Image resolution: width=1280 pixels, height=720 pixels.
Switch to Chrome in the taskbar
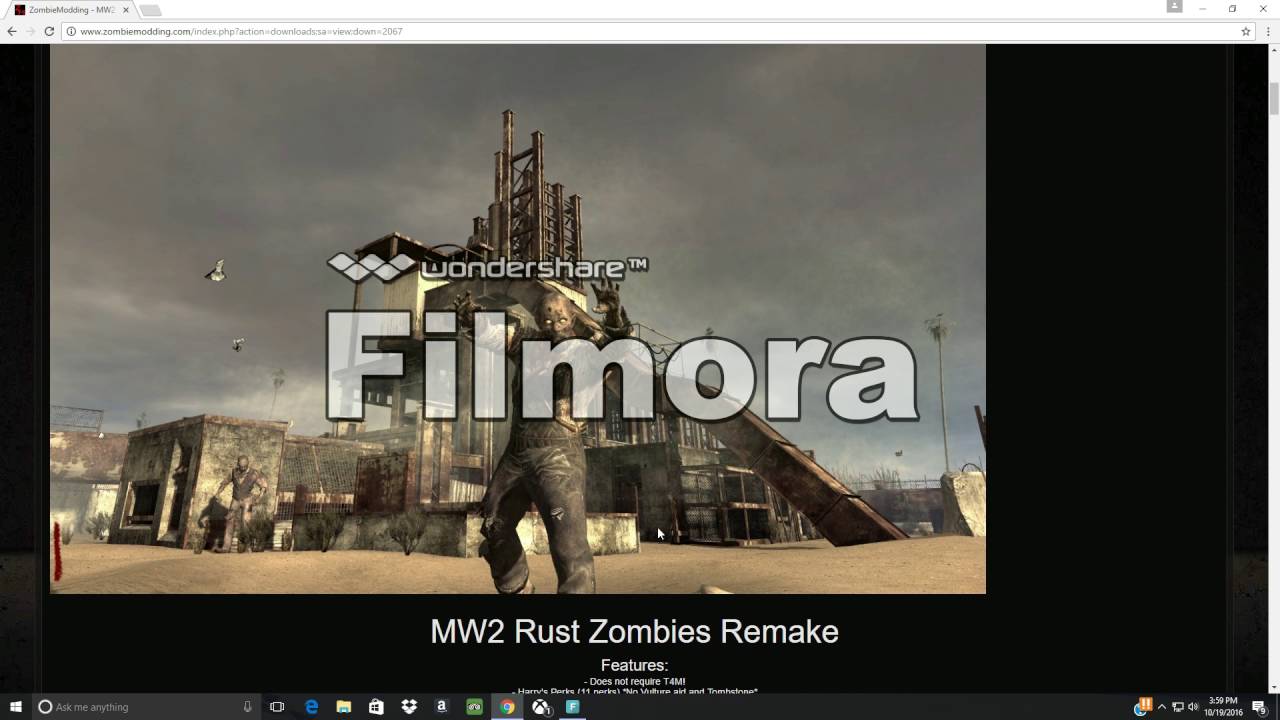(x=507, y=707)
